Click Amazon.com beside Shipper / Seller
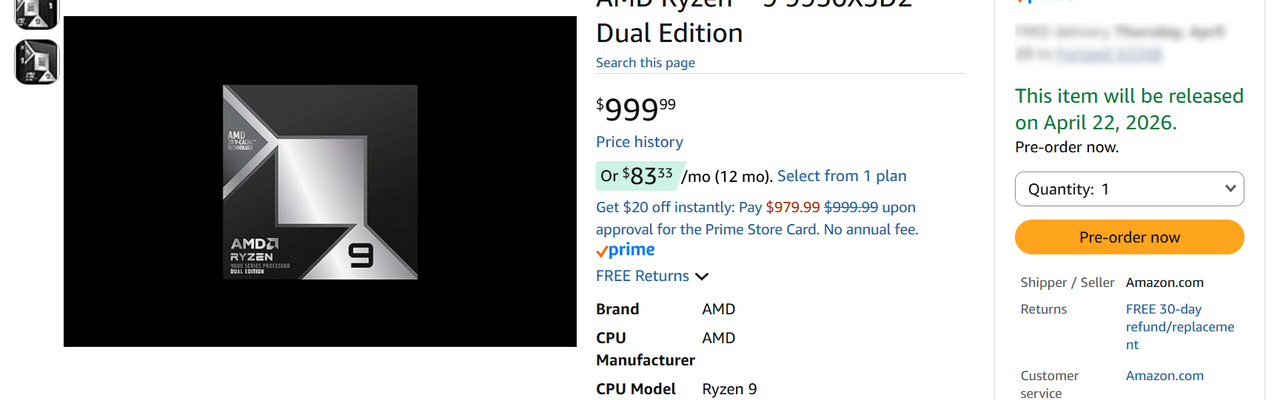1280x400 pixels. (1164, 282)
